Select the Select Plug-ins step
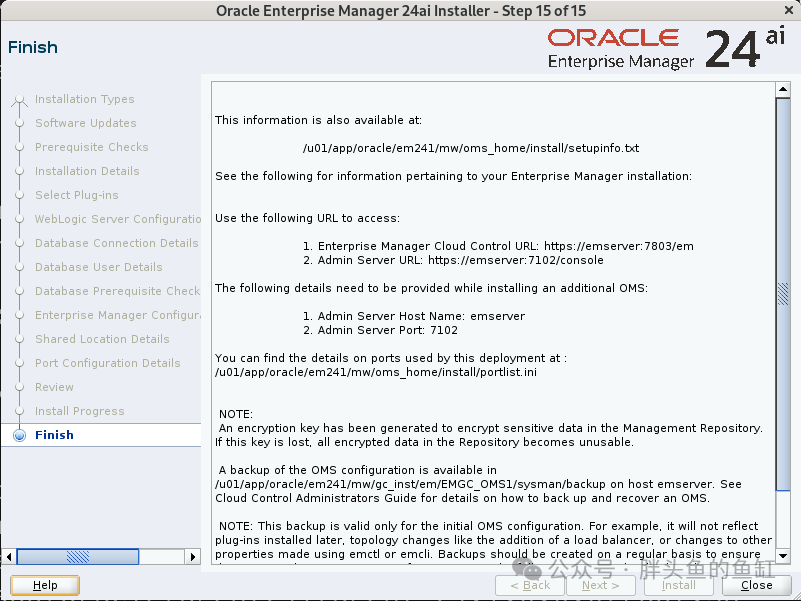 [77, 195]
